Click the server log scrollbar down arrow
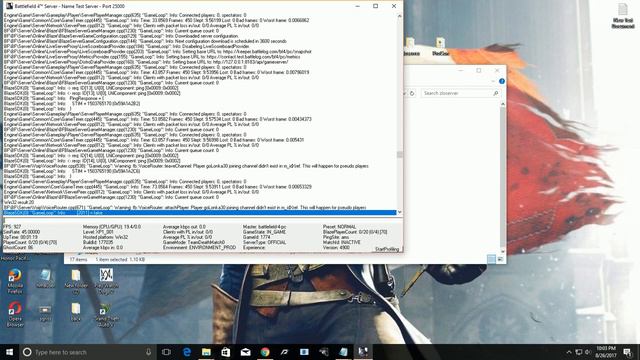The width and height of the screenshot is (640, 360). (399, 212)
